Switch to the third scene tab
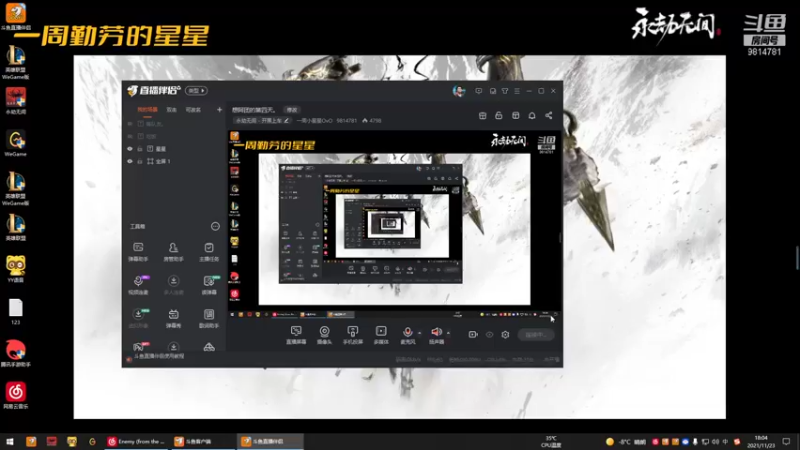 193,110
